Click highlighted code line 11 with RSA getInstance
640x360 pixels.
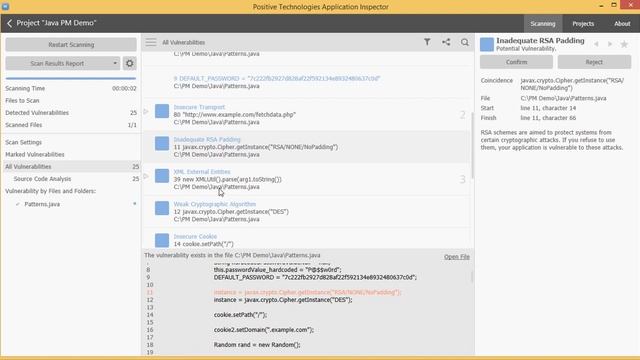307,292
